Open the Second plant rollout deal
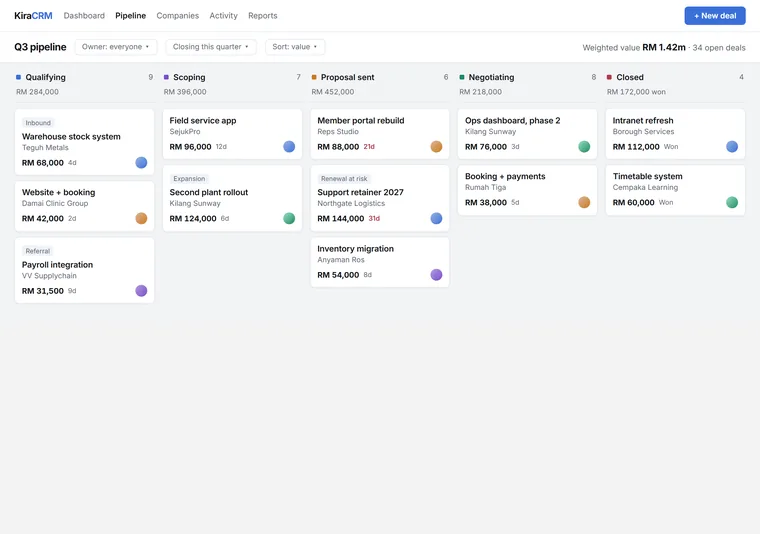The width and height of the screenshot is (760, 534). click(x=232, y=198)
